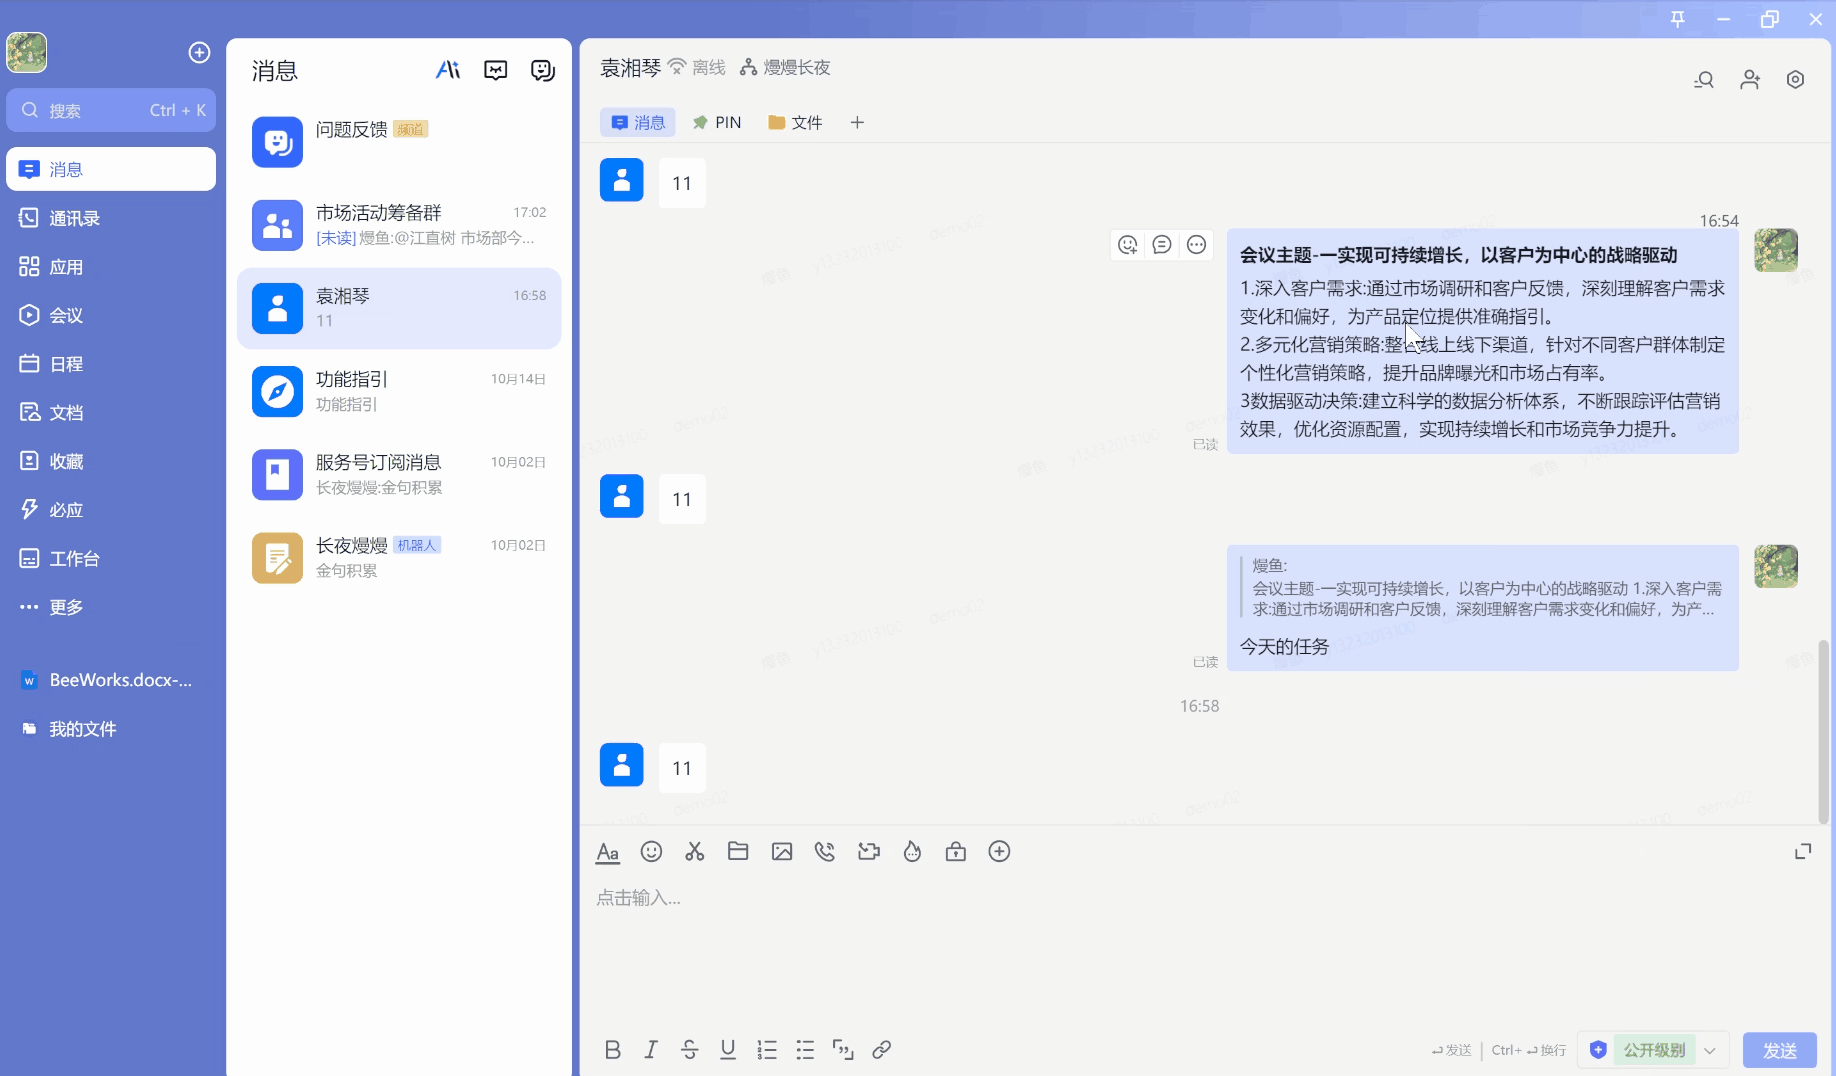Open the BeeWorks.docx file link
This screenshot has height=1076, width=1836.
pos(110,679)
